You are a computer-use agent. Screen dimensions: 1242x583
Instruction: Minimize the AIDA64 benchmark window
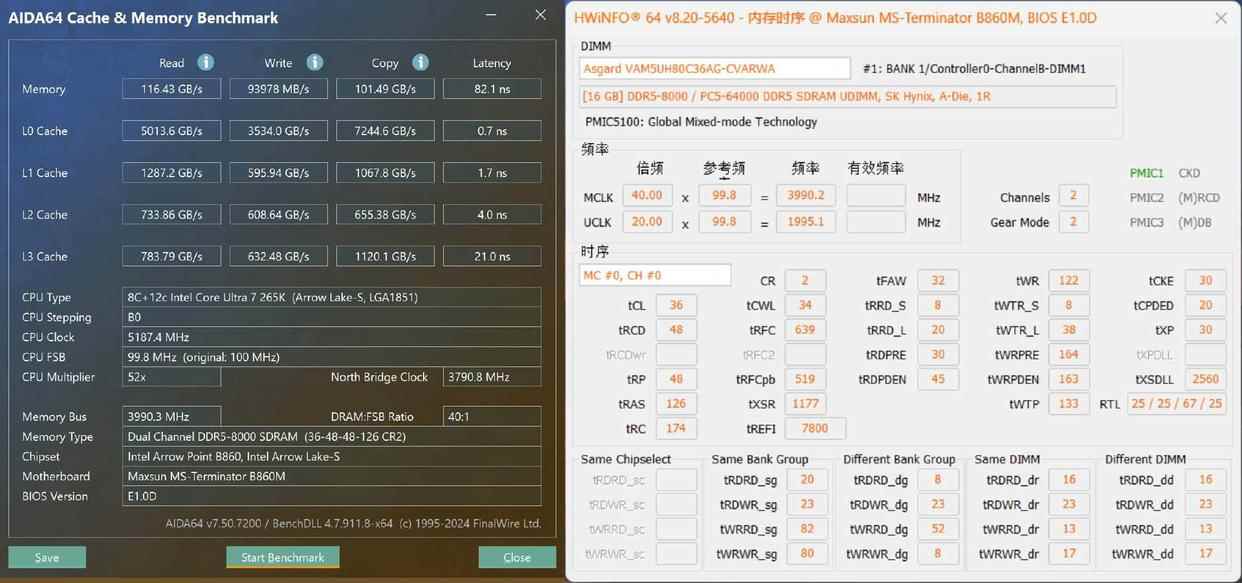[x=489, y=15]
